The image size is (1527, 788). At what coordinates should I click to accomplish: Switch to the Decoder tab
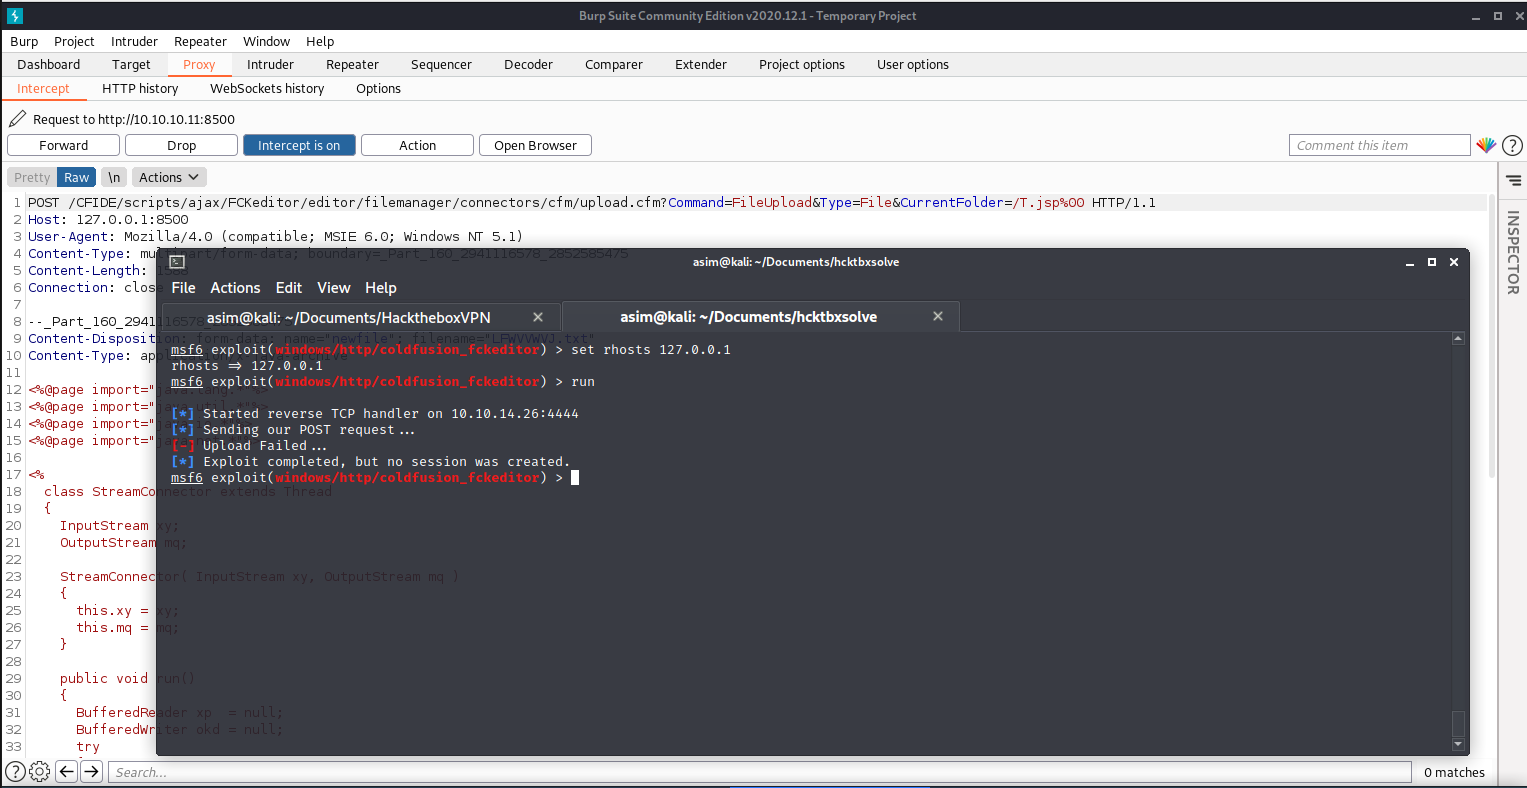pyautogui.click(x=528, y=64)
